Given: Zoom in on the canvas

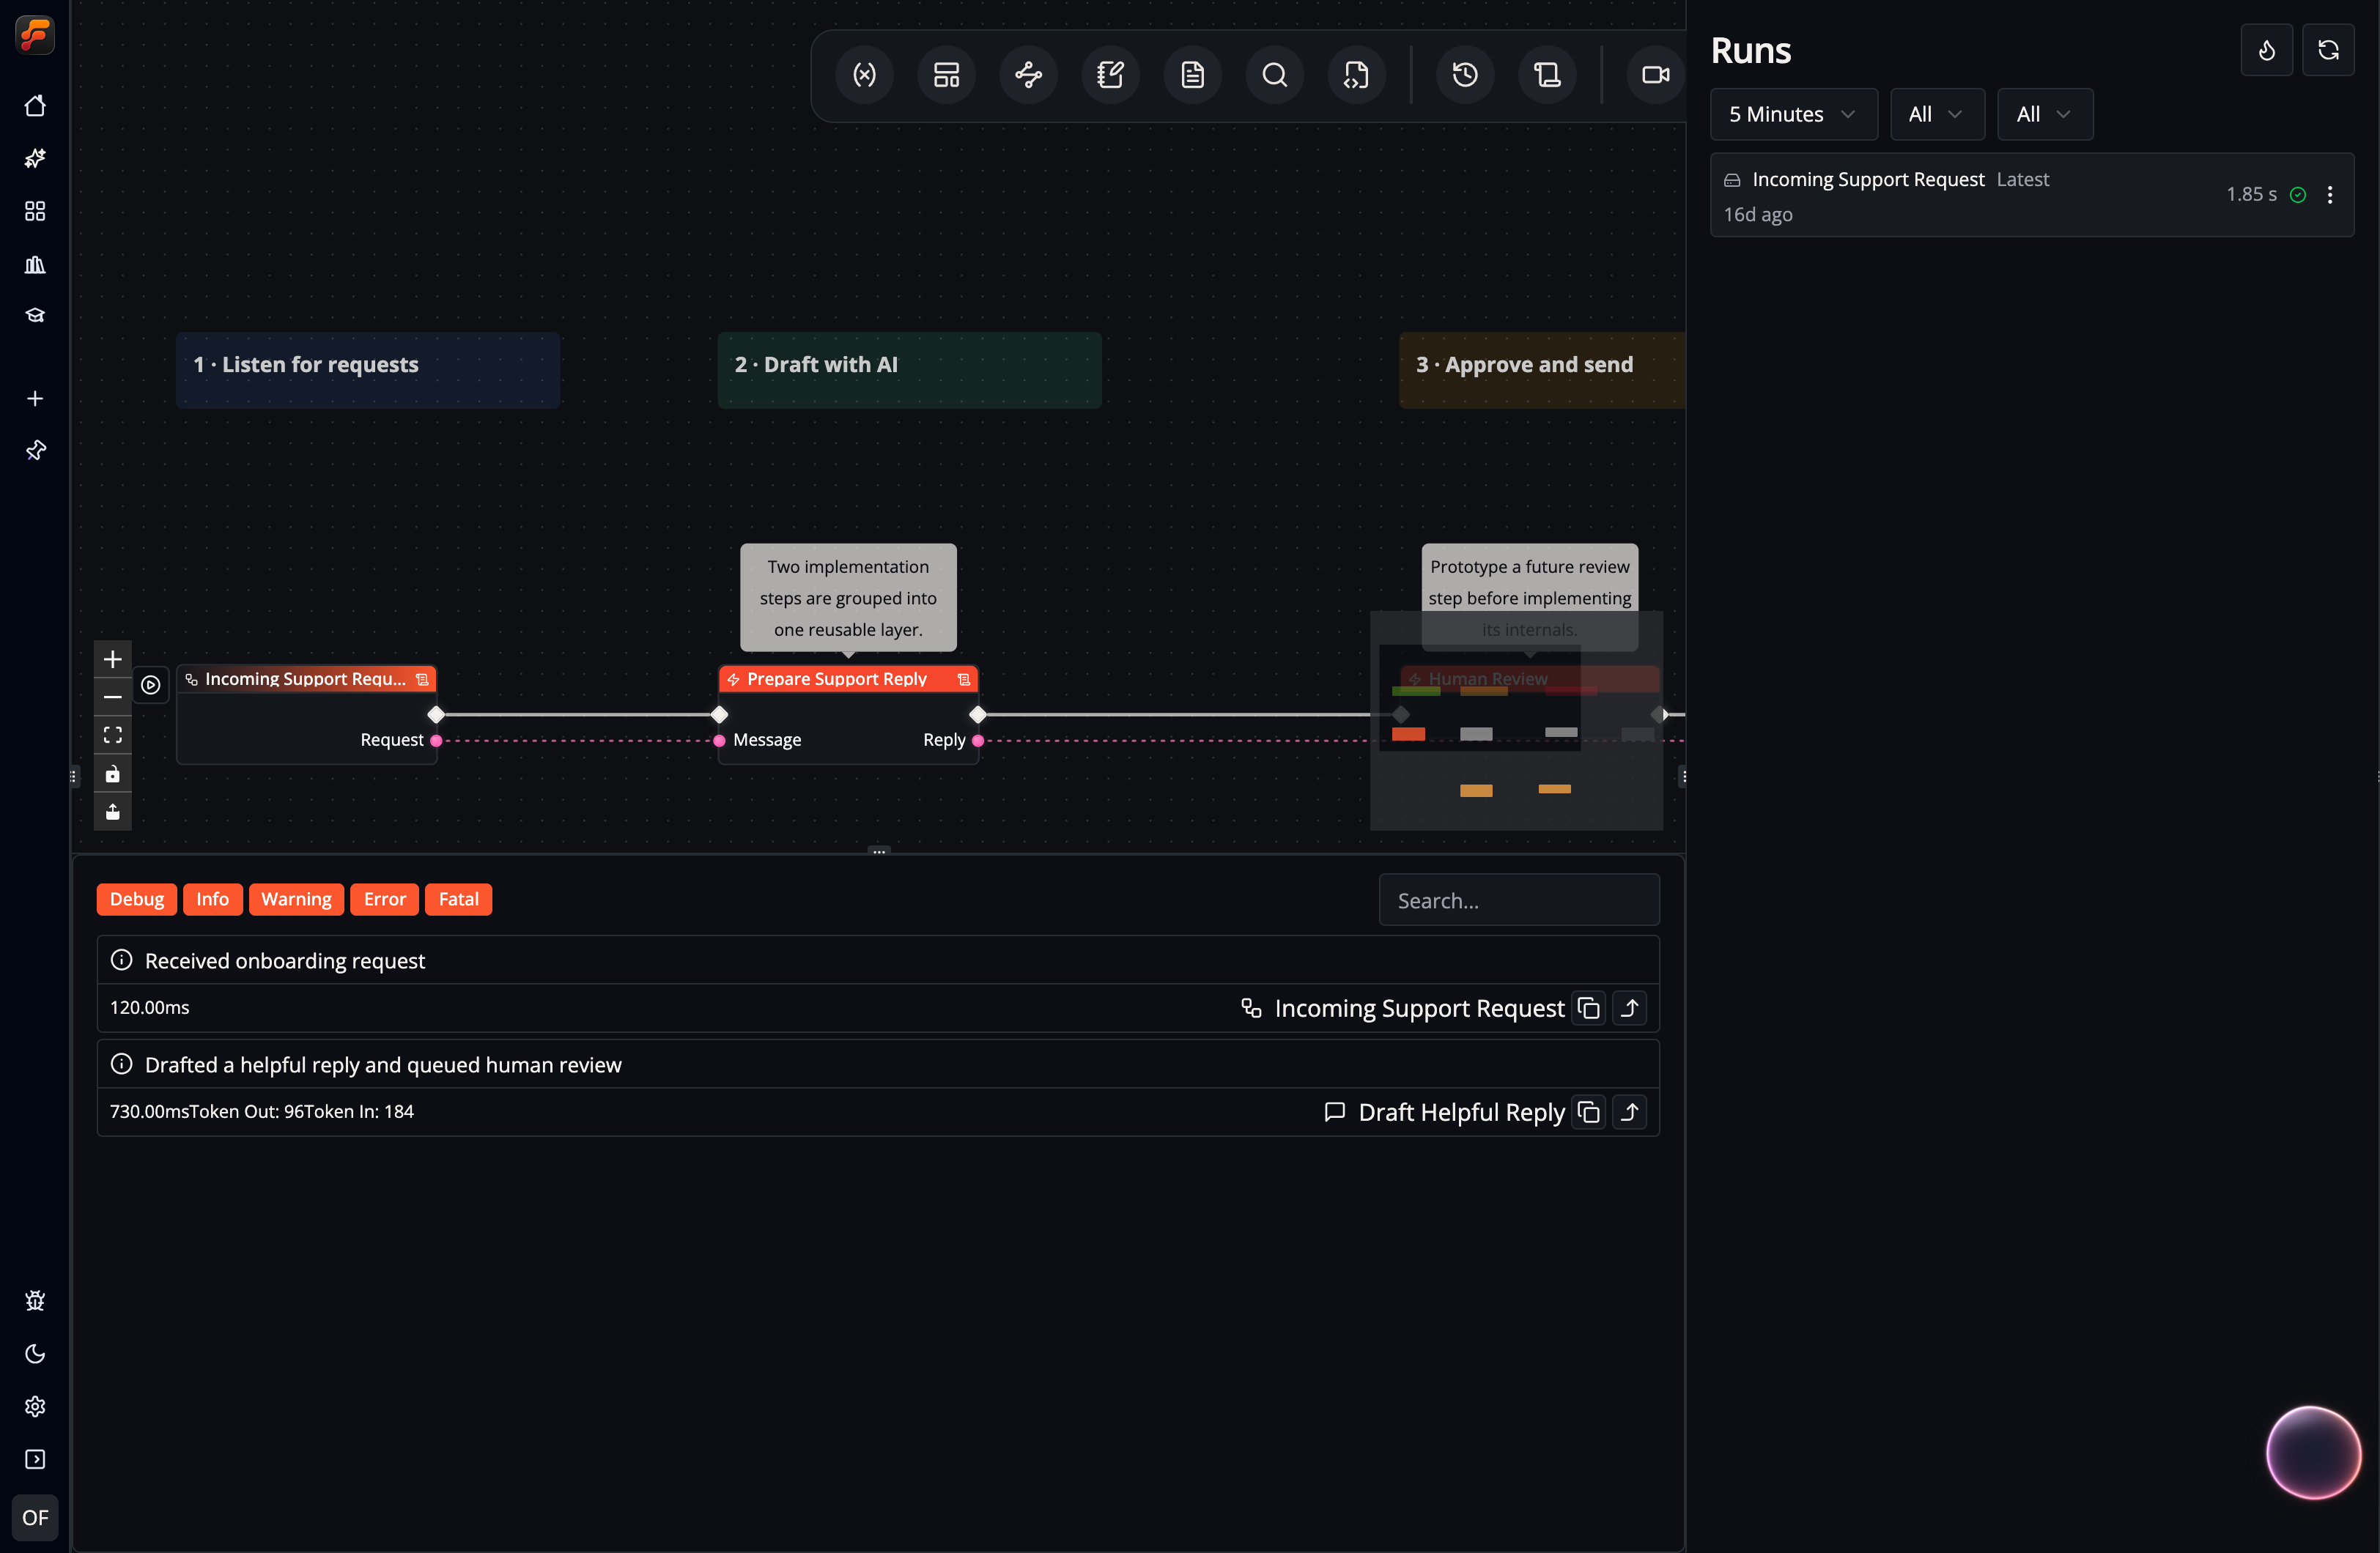Looking at the screenshot, I should [x=113, y=659].
